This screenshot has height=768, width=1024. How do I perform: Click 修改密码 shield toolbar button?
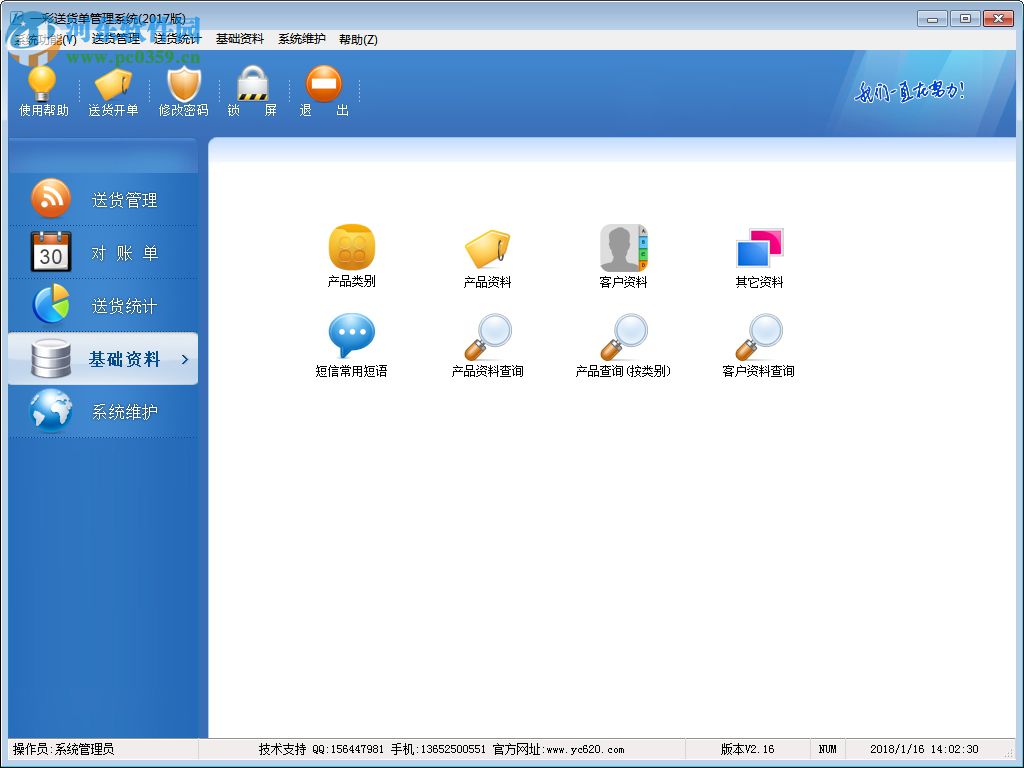point(183,91)
